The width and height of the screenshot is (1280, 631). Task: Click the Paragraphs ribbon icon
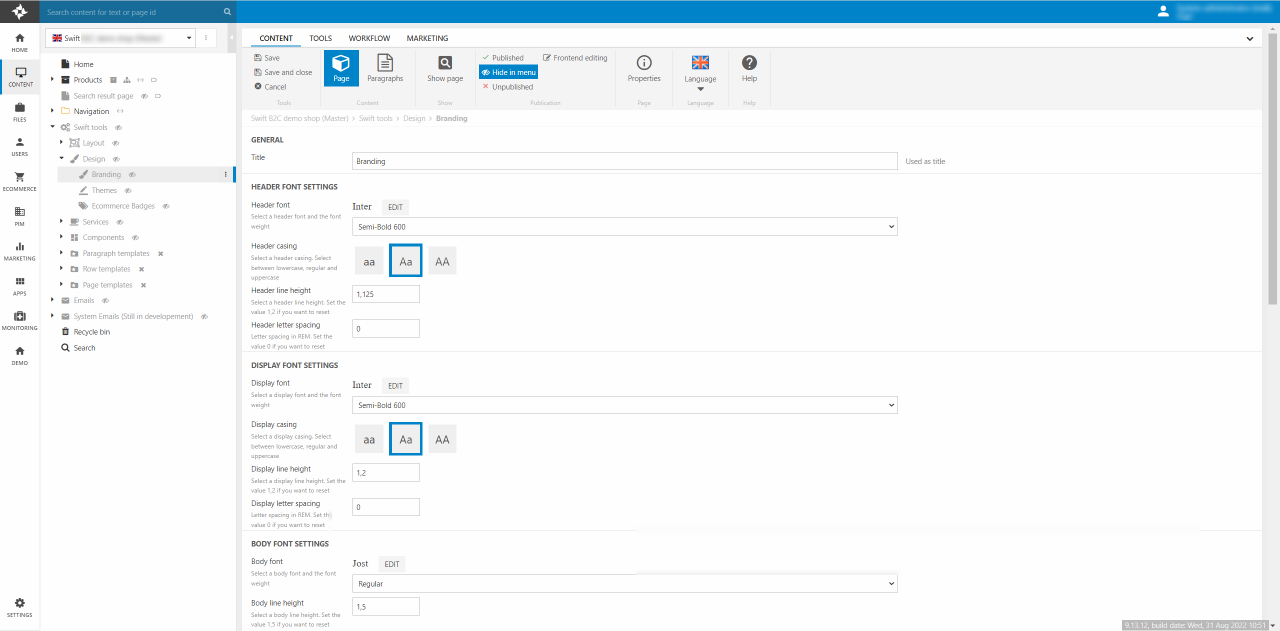385,68
